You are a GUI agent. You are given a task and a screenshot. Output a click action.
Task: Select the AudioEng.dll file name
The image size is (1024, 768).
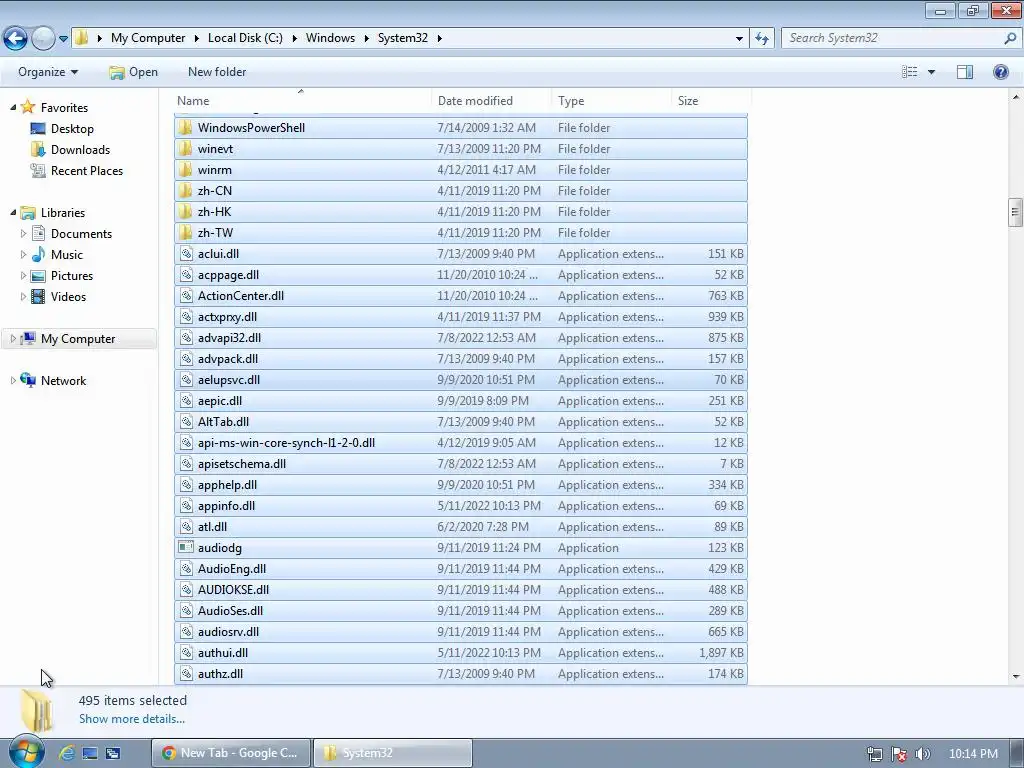click(x=232, y=568)
